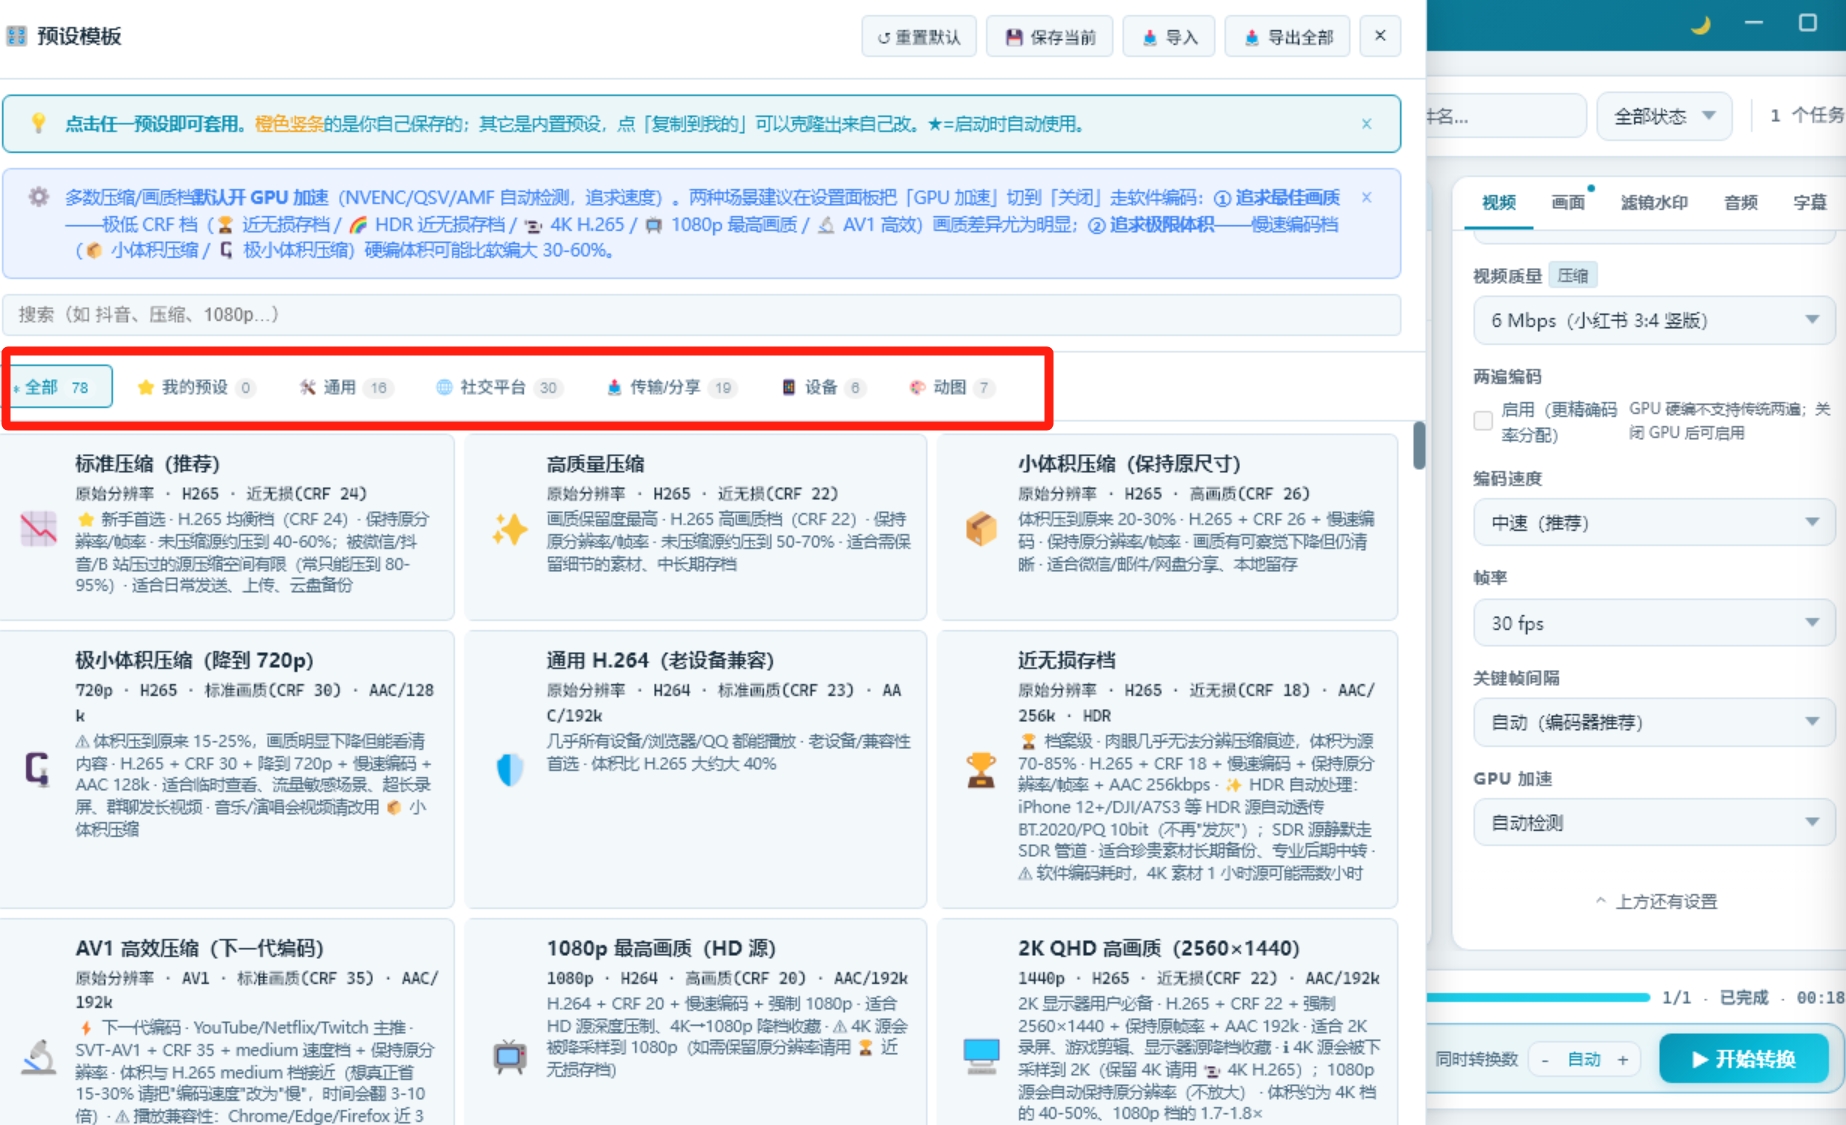Dismiss the yellow tip banner
The height and width of the screenshot is (1125, 1846).
pyautogui.click(x=1366, y=124)
